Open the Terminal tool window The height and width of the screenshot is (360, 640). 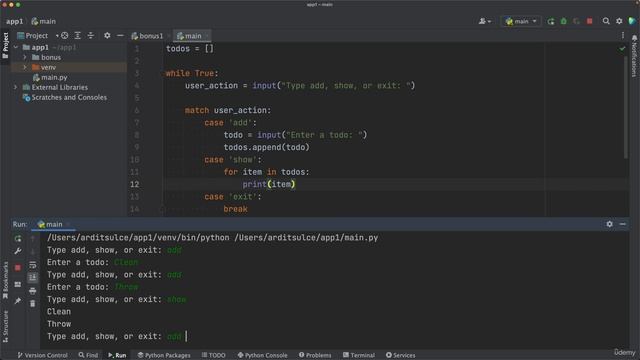(x=359, y=355)
